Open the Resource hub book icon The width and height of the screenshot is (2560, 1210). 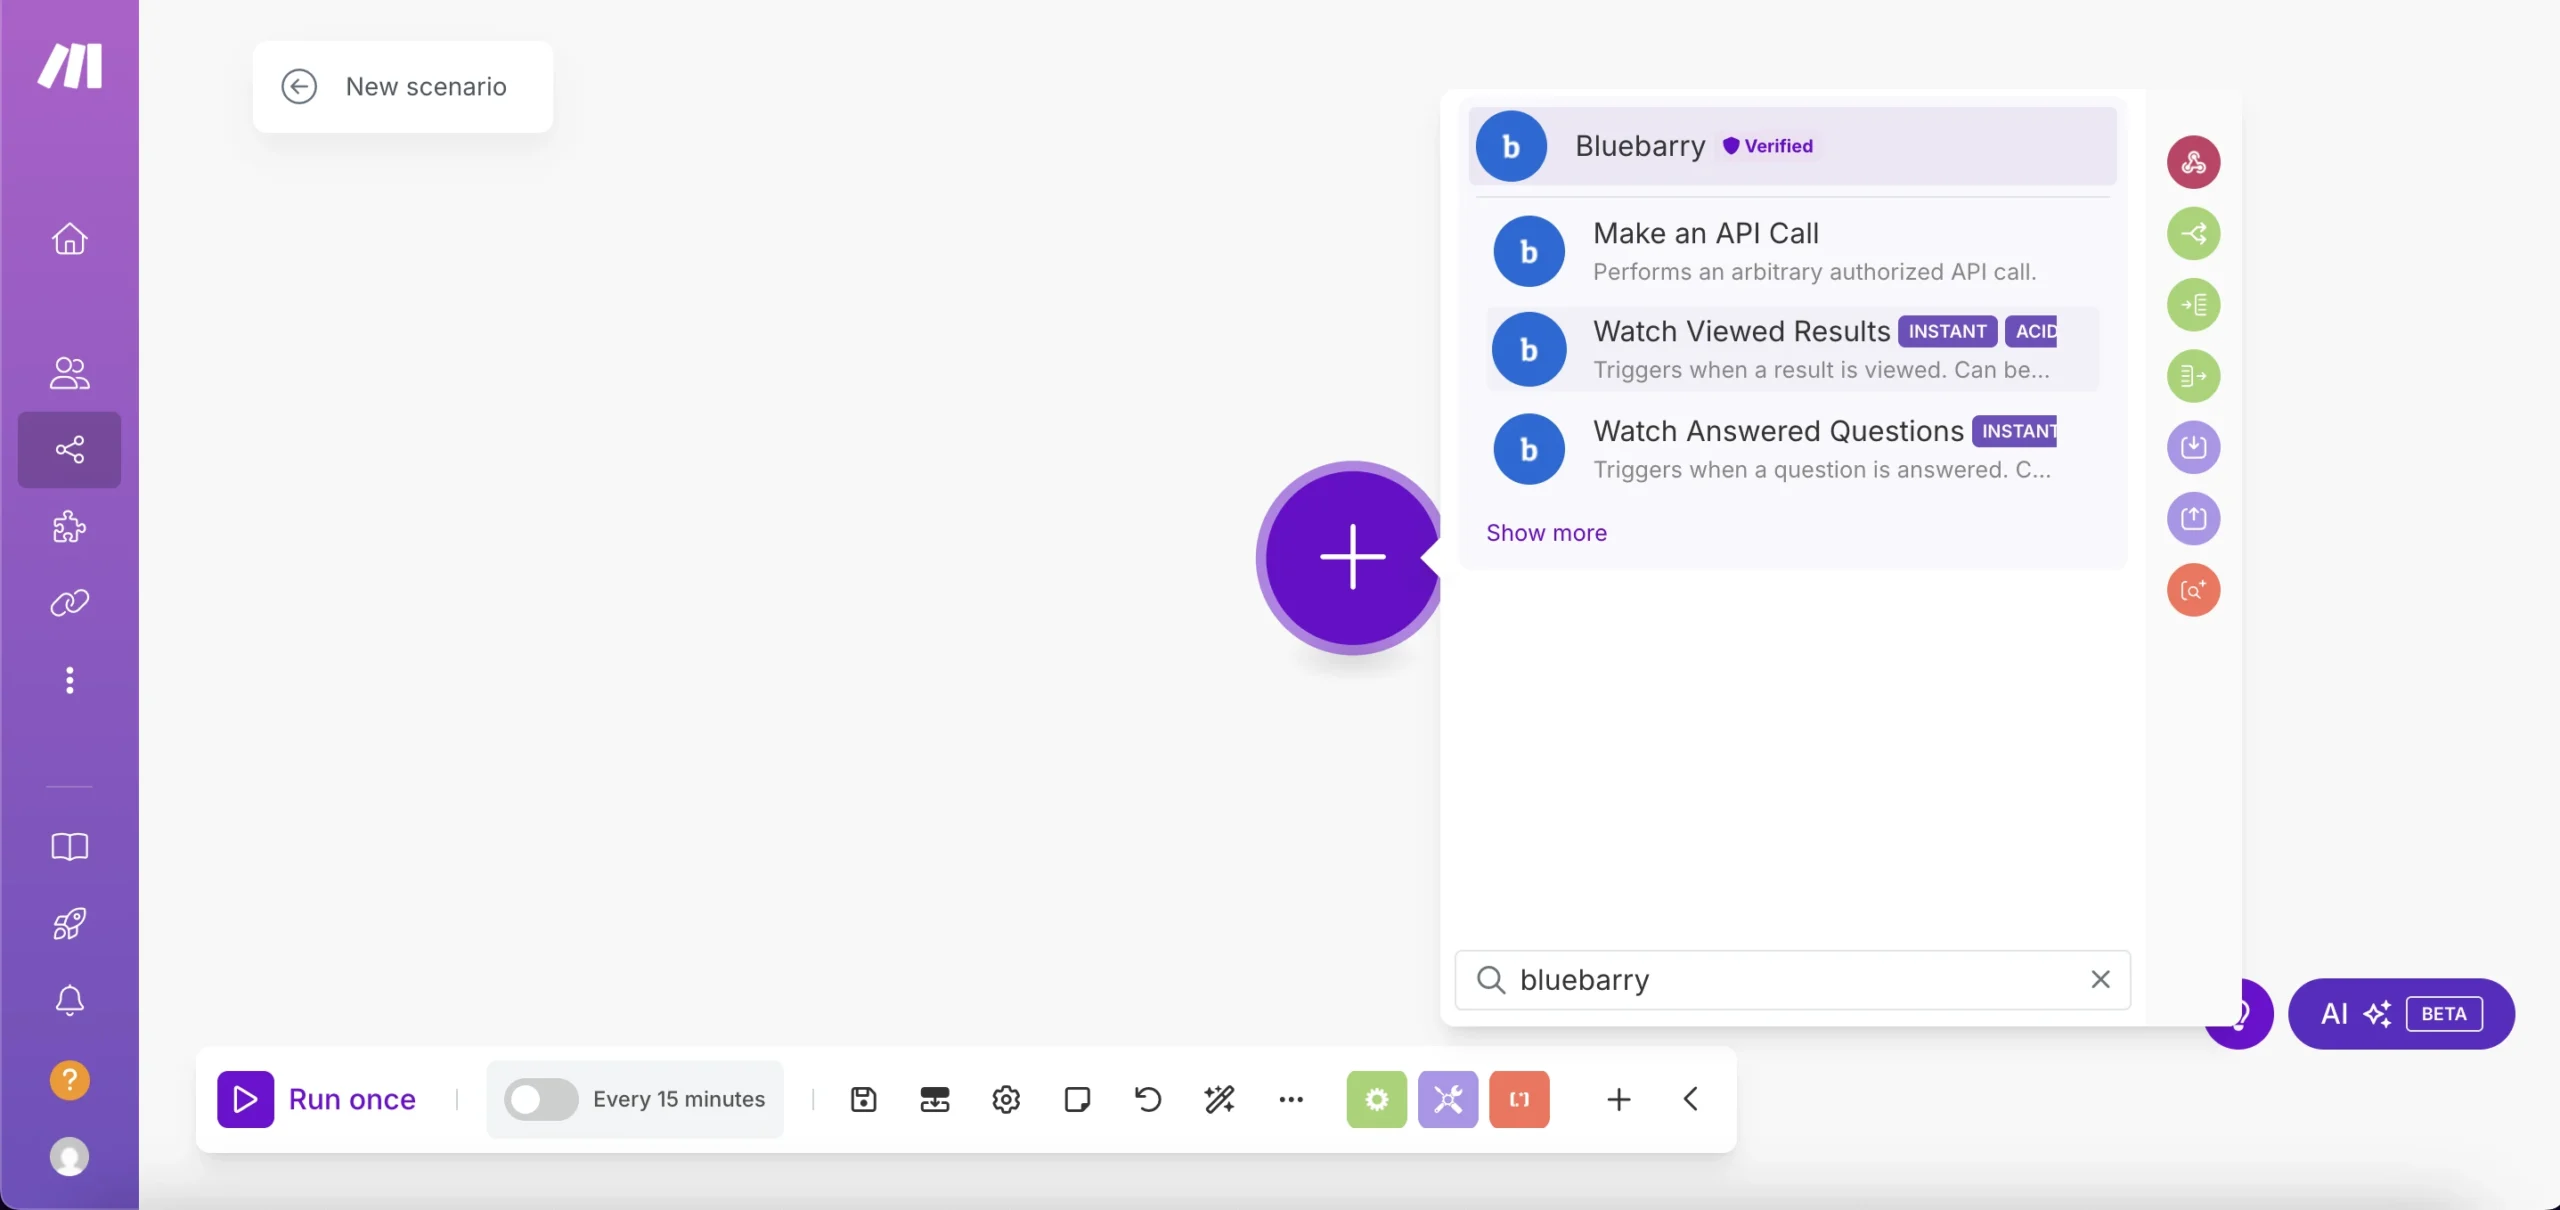[x=70, y=847]
